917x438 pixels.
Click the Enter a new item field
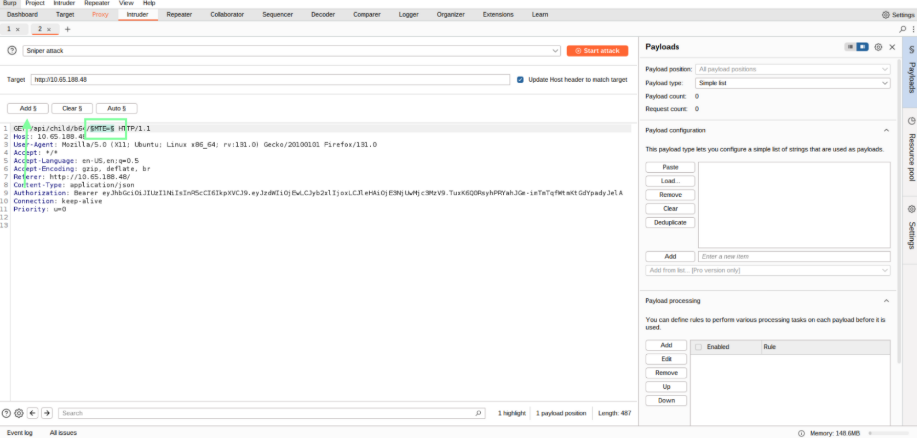792,256
